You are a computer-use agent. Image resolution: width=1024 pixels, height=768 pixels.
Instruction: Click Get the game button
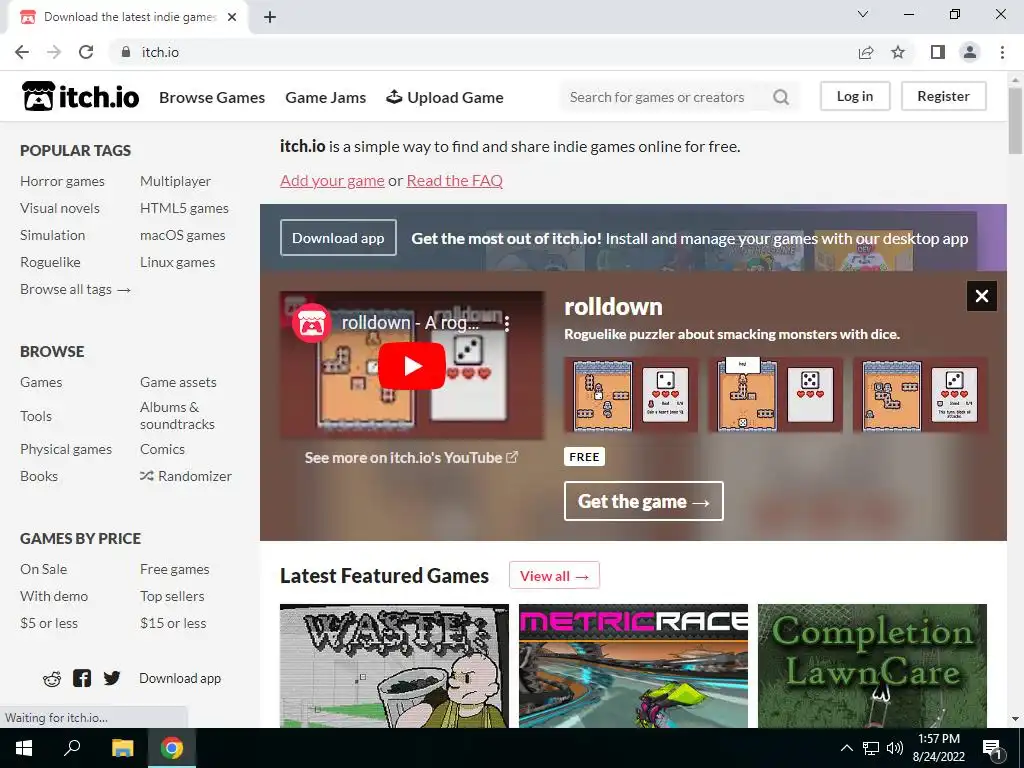(x=643, y=501)
